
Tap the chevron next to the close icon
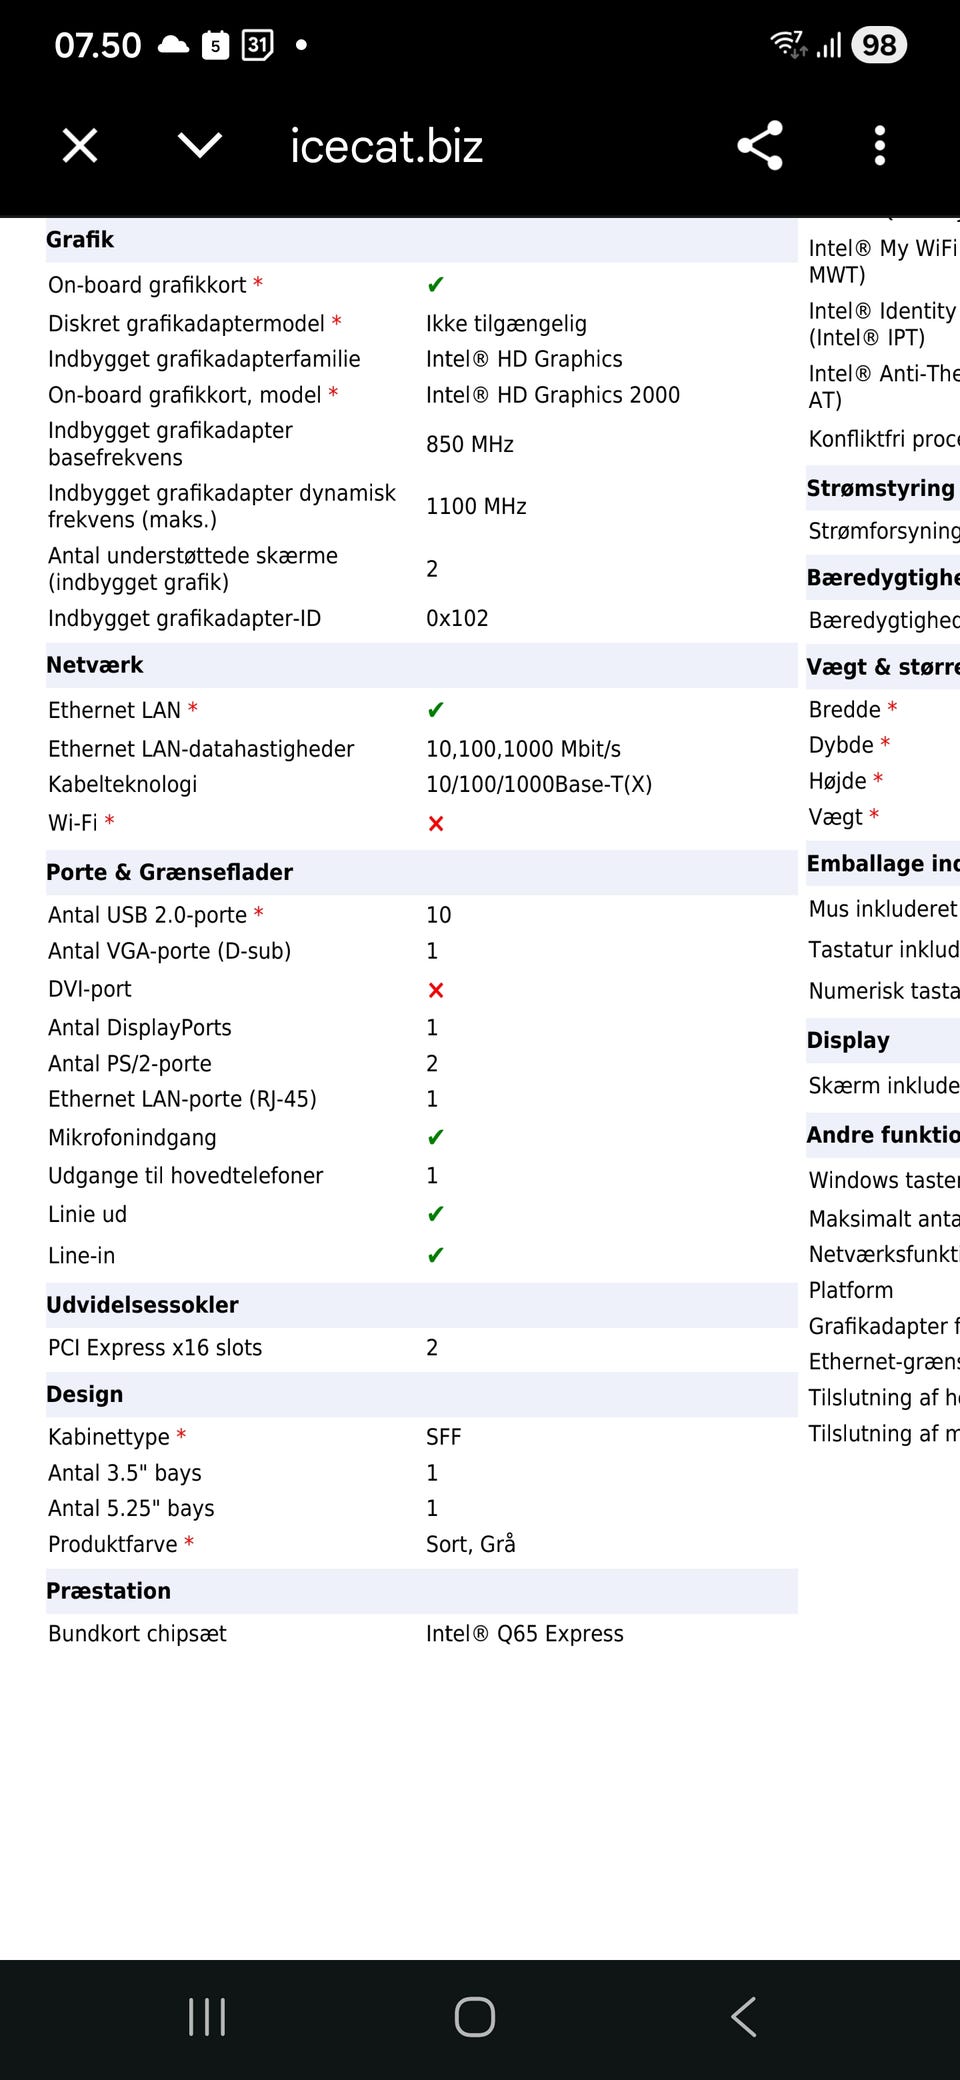tap(199, 146)
